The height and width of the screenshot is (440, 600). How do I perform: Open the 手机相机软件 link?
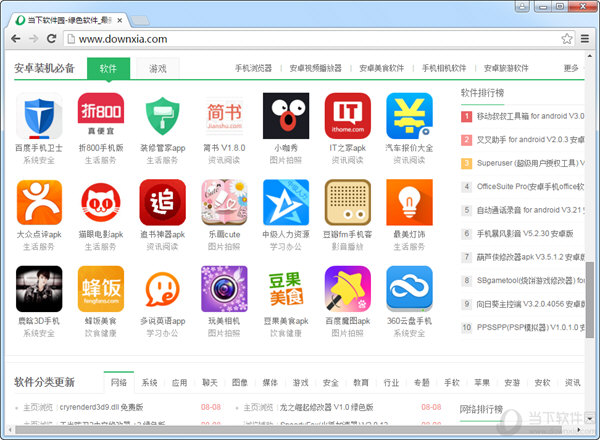(x=444, y=68)
